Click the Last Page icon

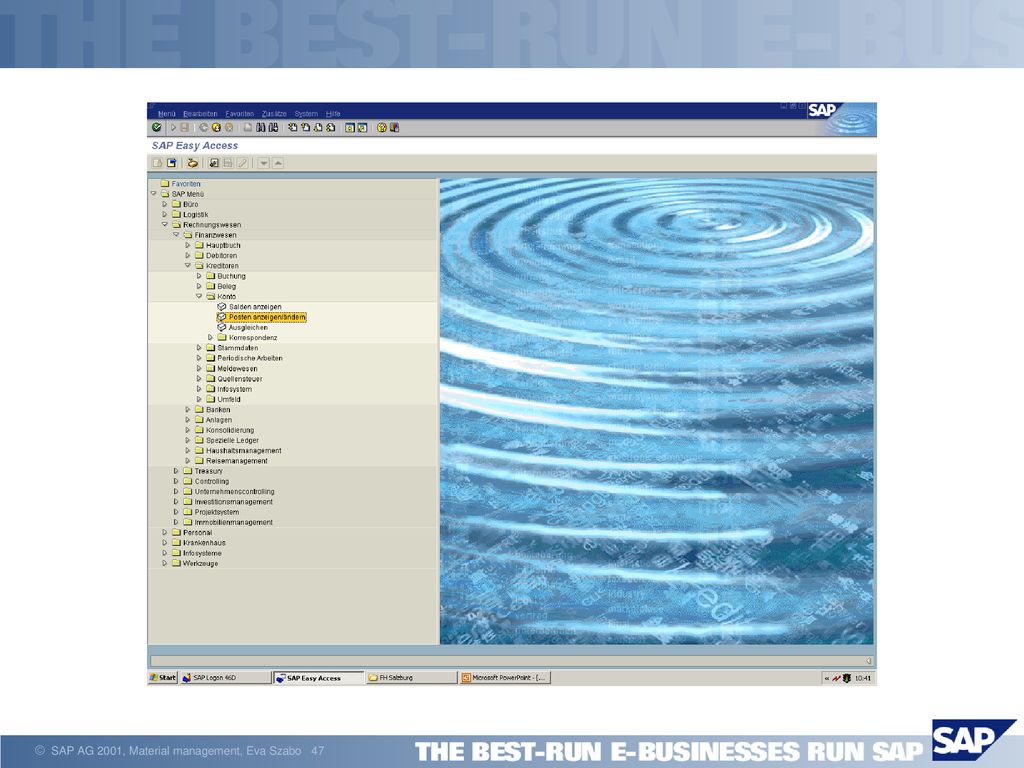tap(330, 127)
